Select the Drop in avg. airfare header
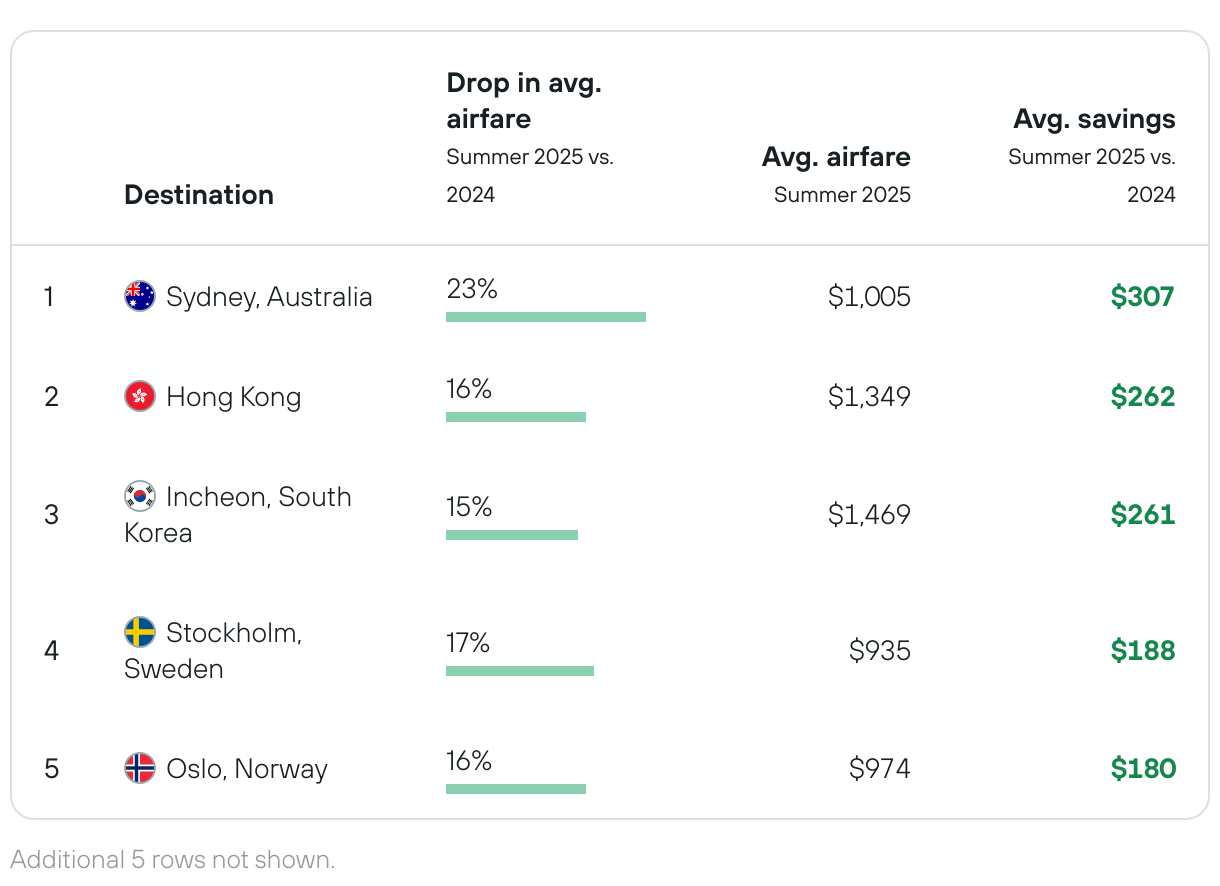Viewport: 1220px width, 886px height. point(524,101)
